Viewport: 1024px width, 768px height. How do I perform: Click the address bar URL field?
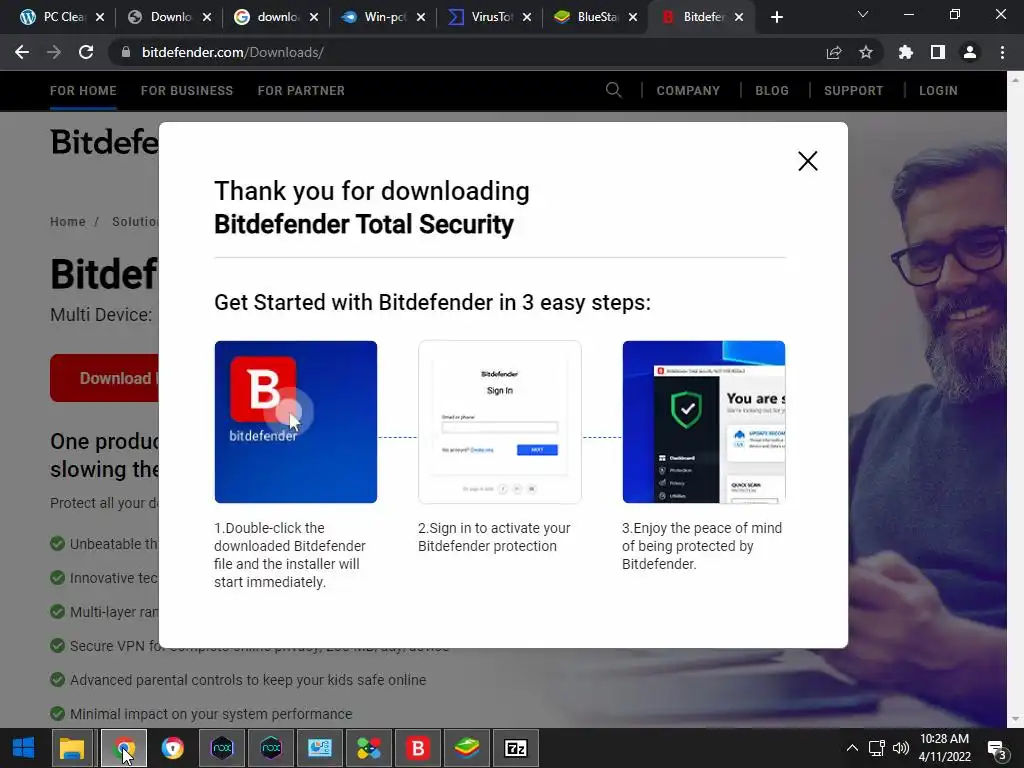(470, 52)
